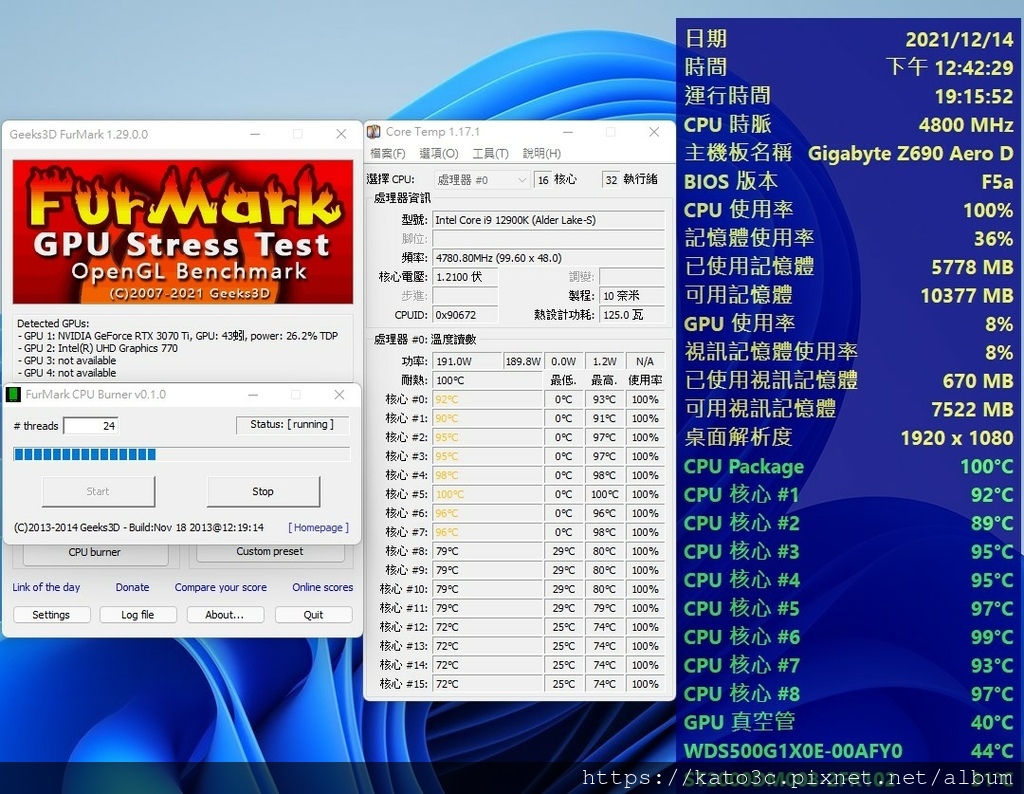The image size is (1024, 794).
Task: Click the FurMark CPU Burner title icon
Action: (13, 394)
